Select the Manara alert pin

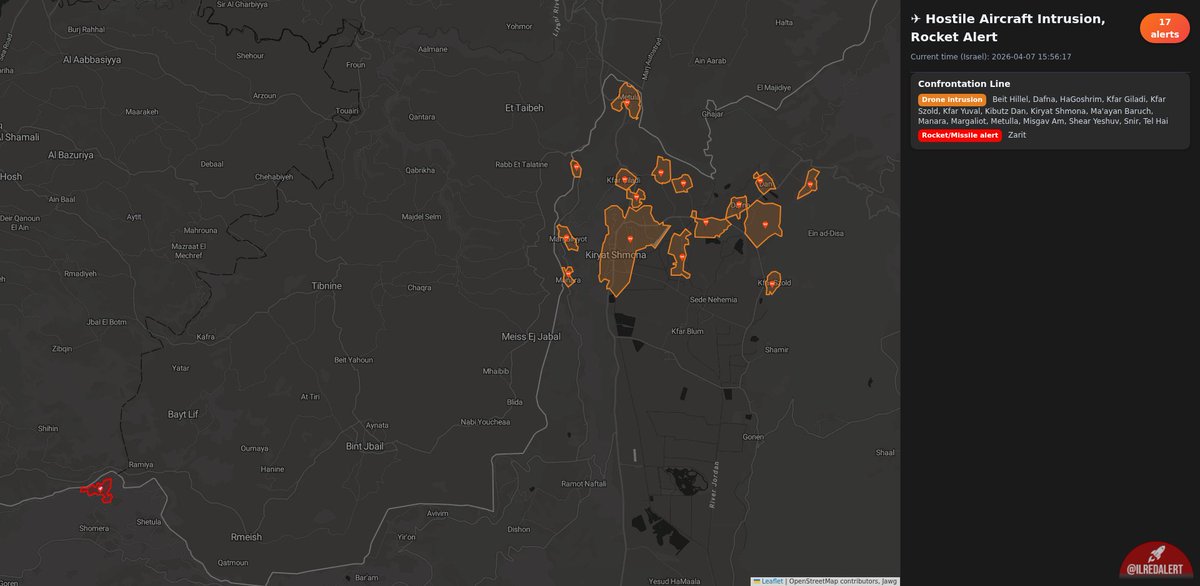click(x=568, y=272)
